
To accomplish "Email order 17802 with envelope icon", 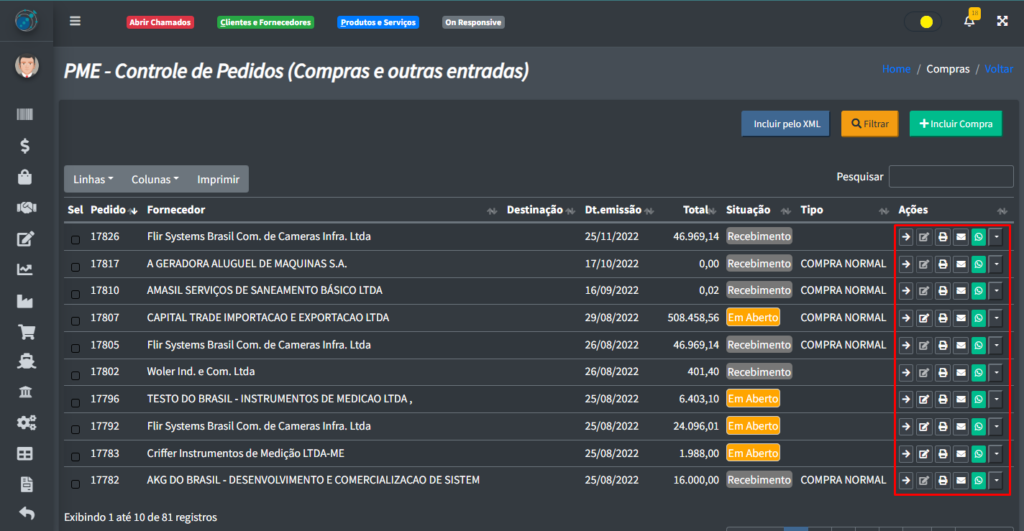I will (960, 372).
